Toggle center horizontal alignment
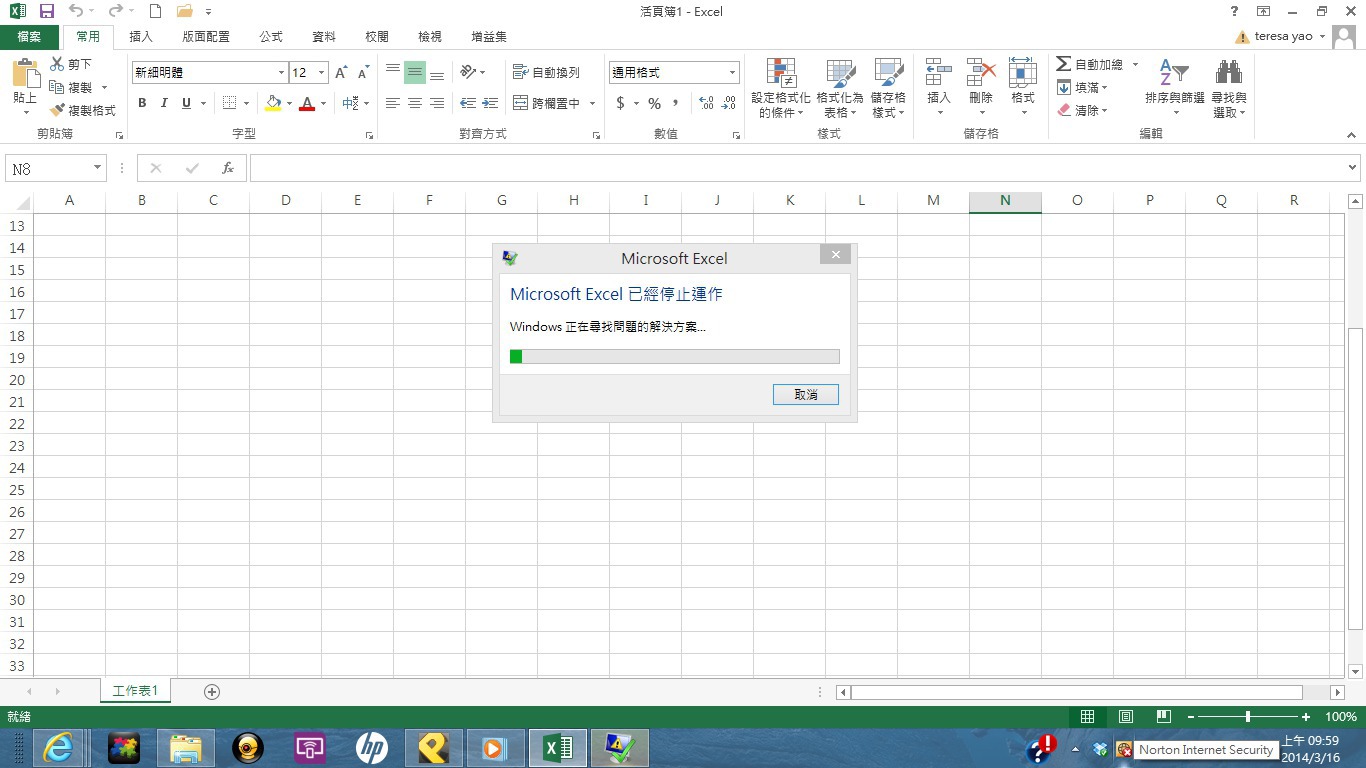This screenshot has width=1366, height=768. click(415, 103)
